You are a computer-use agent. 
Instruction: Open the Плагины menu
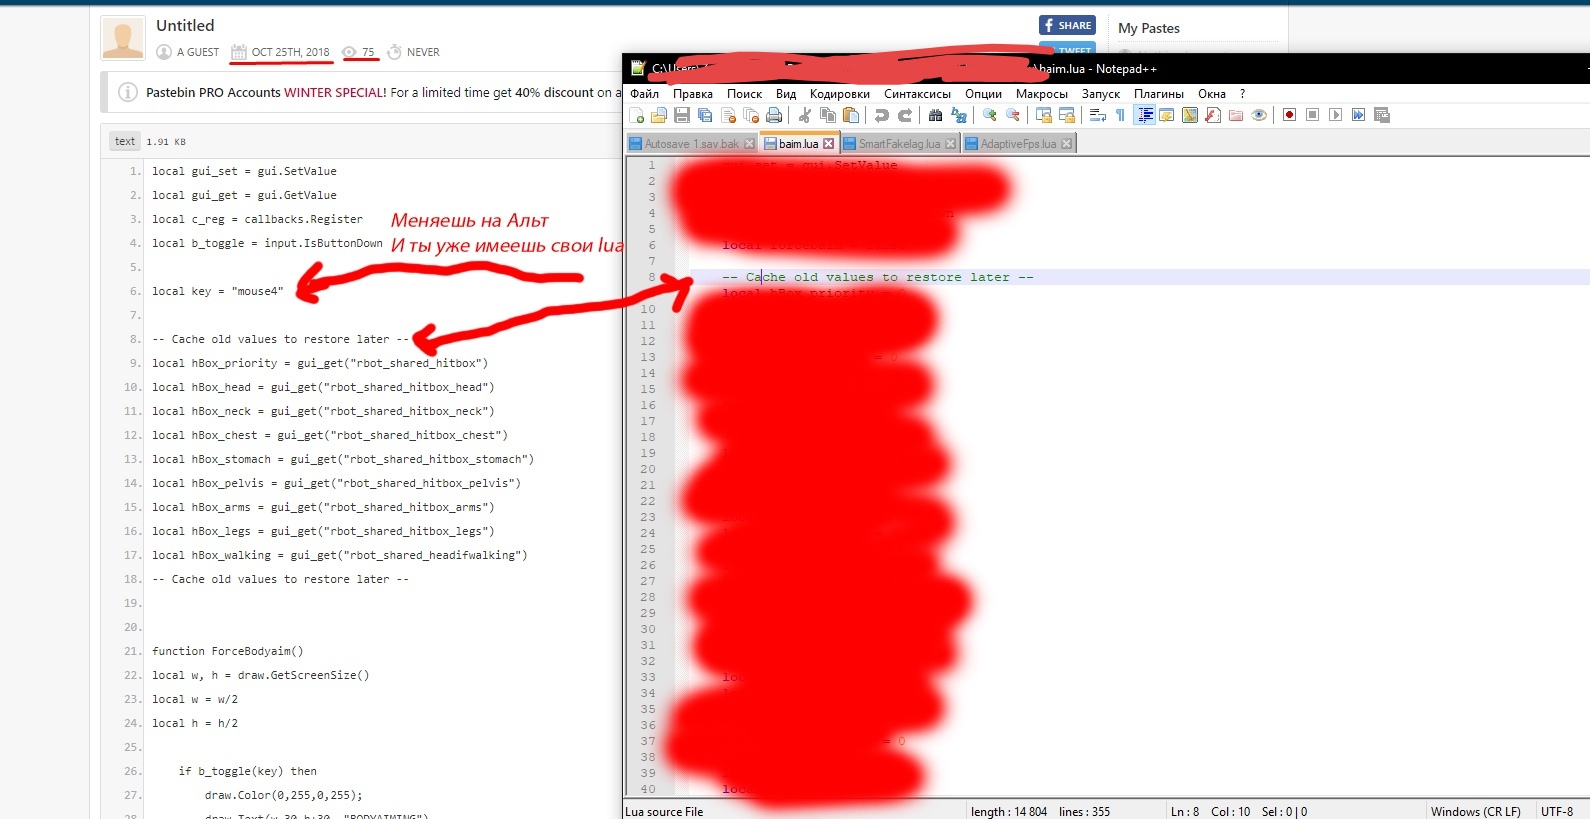pos(1159,94)
